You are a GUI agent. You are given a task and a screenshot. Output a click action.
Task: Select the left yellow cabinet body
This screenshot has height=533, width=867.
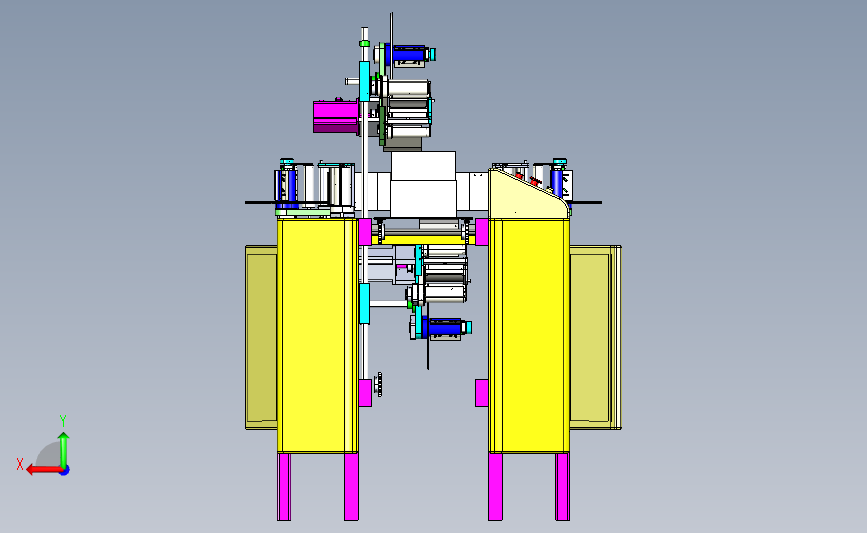click(x=318, y=335)
